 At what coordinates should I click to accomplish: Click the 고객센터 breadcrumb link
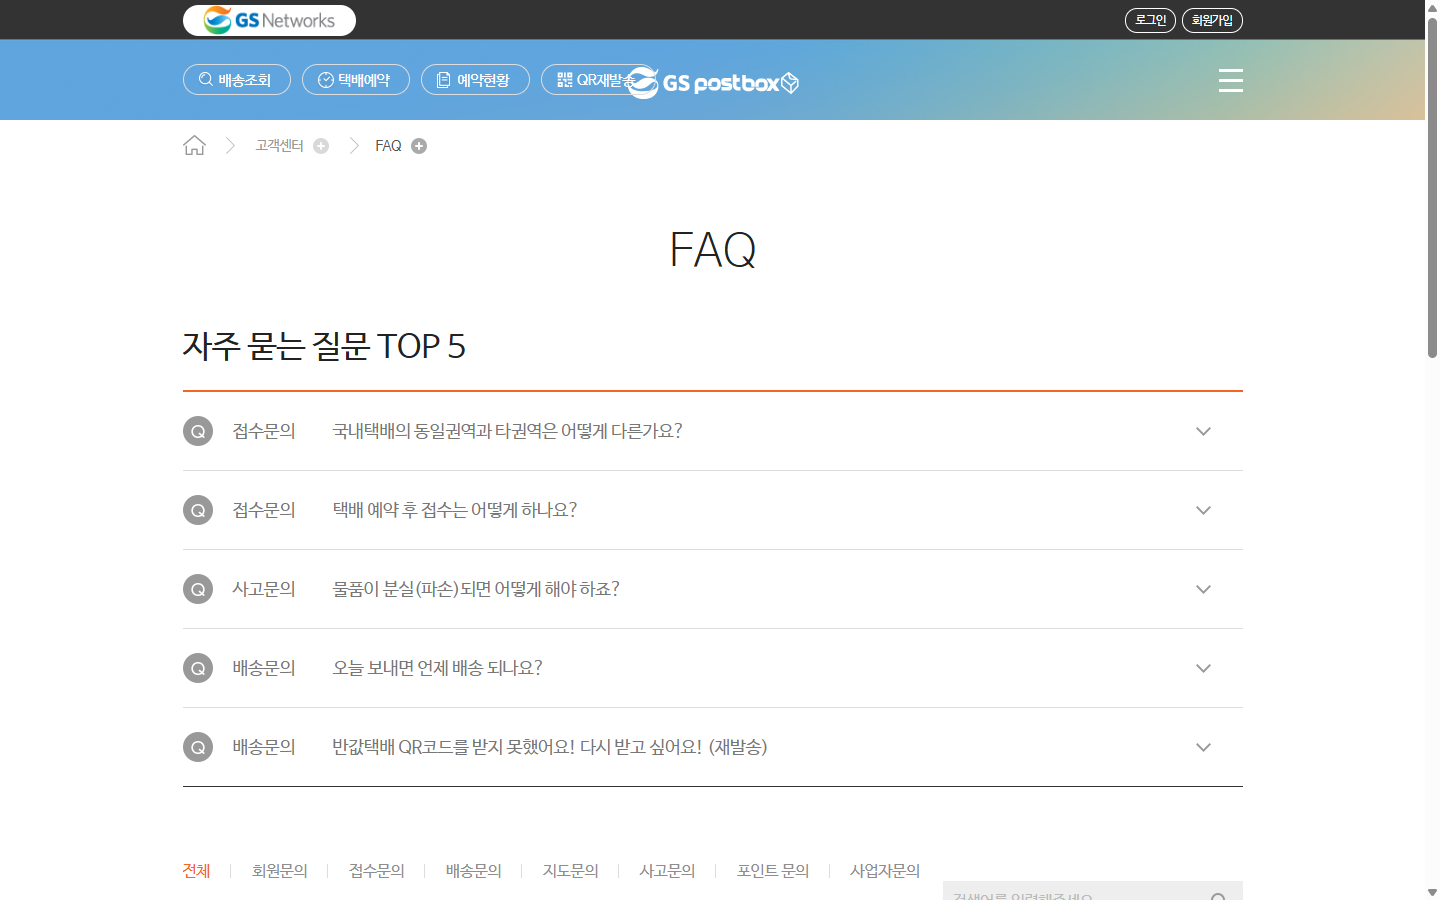(x=279, y=146)
